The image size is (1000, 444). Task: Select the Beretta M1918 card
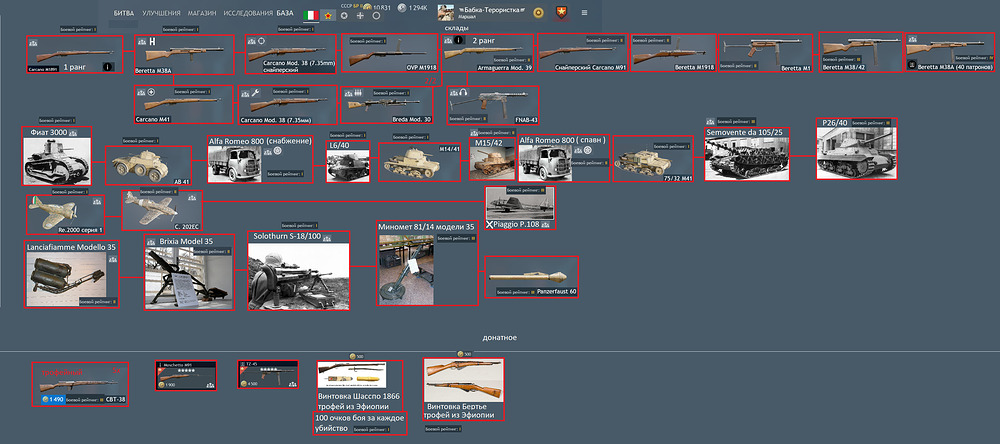[x=672, y=53]
